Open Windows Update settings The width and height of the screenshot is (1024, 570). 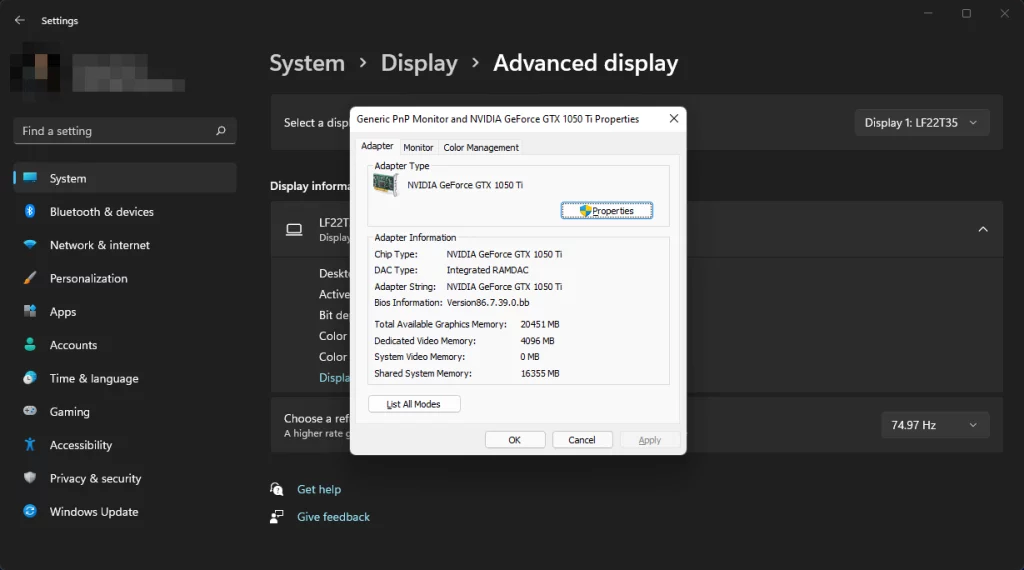pyautogui.click(x=125, y=511)
